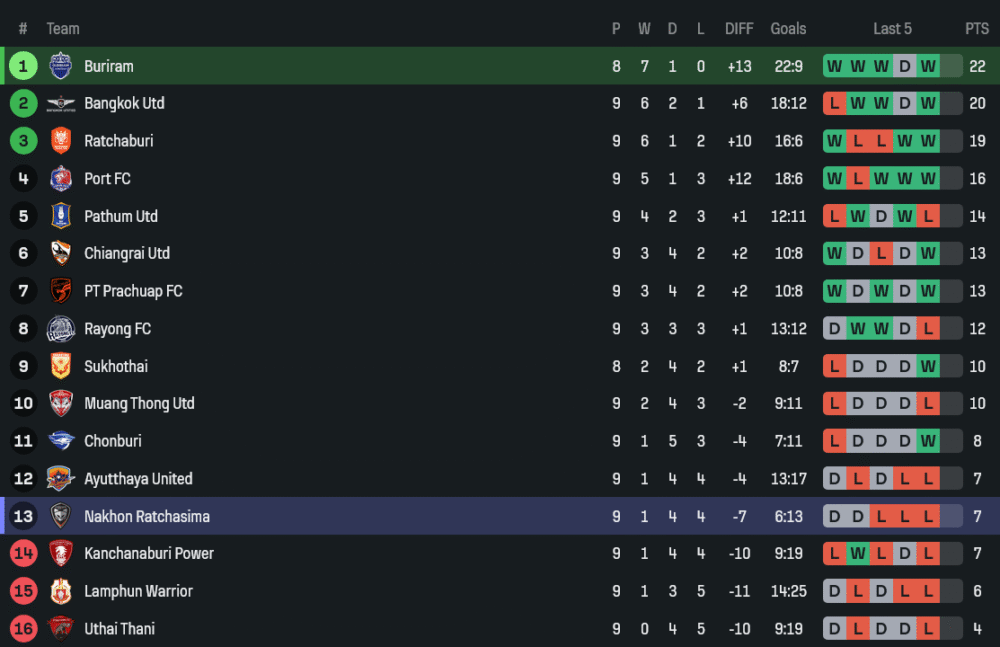Click the Ratchaburi orange crest icon
The height and width of the screenshot is (647, 1000).
point(61,141)
